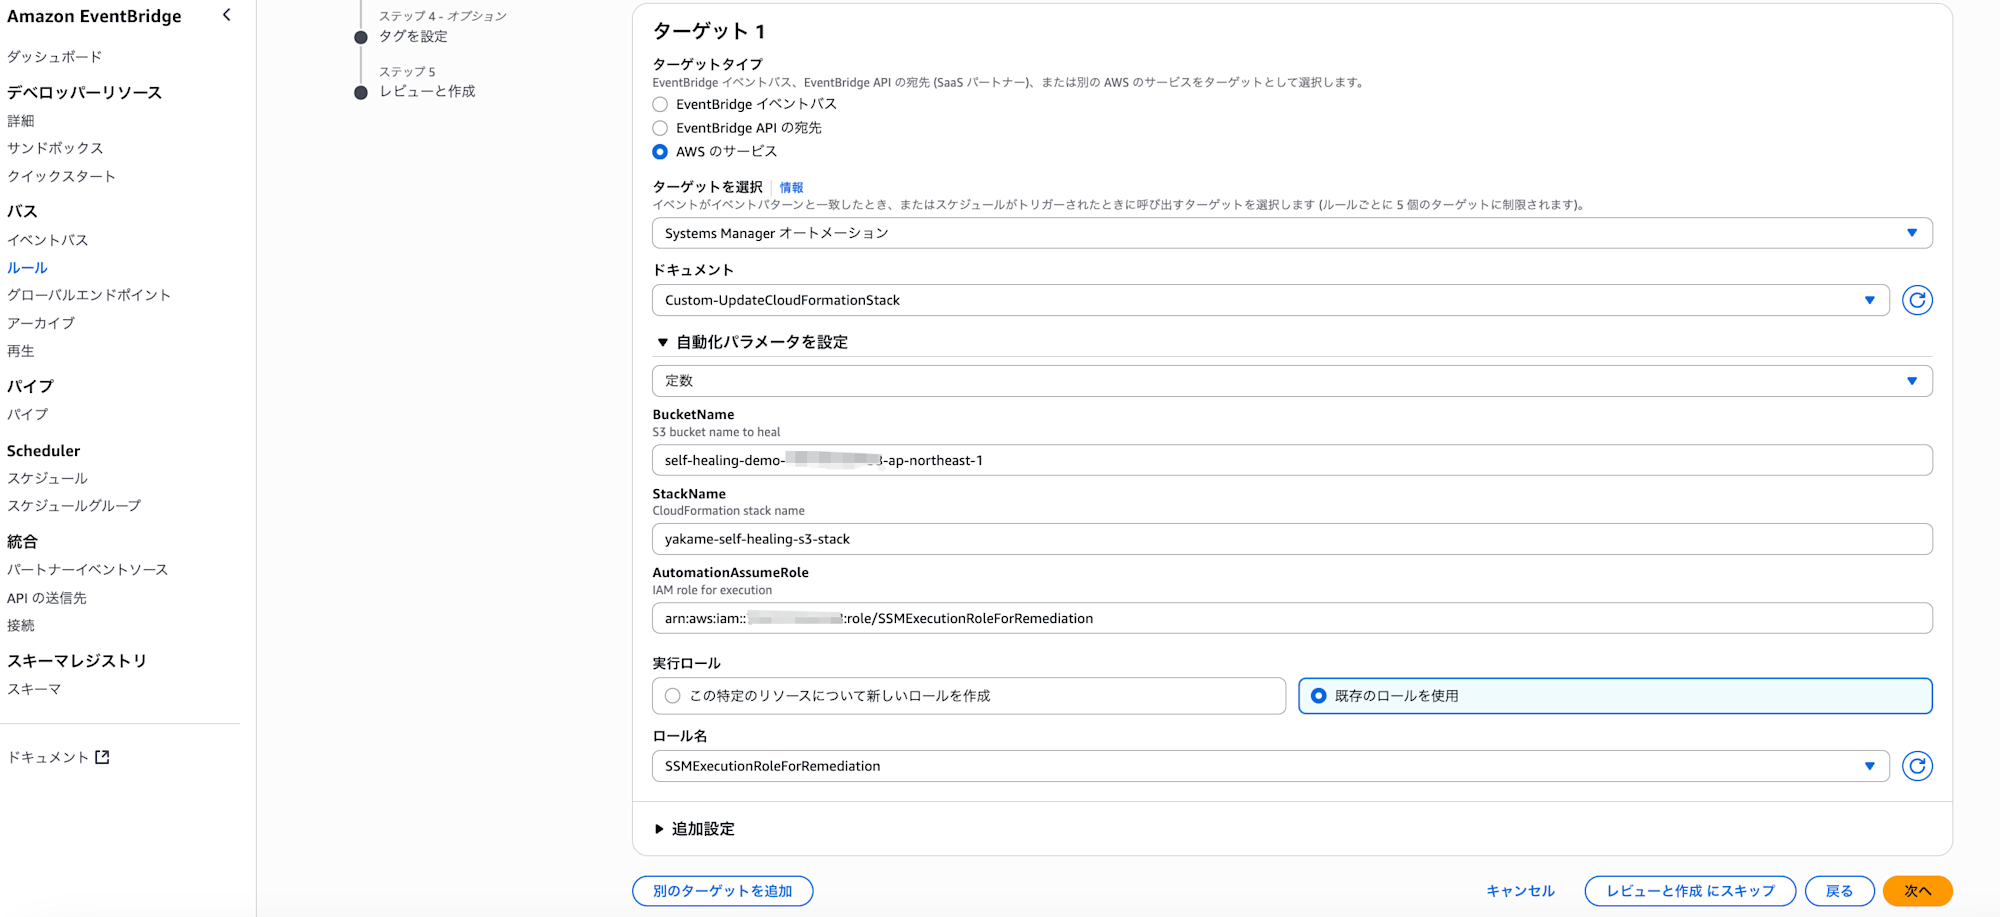Click the 情報 info link beside target selection
Screen dimensions: 2000x917
tap(791, 187)
